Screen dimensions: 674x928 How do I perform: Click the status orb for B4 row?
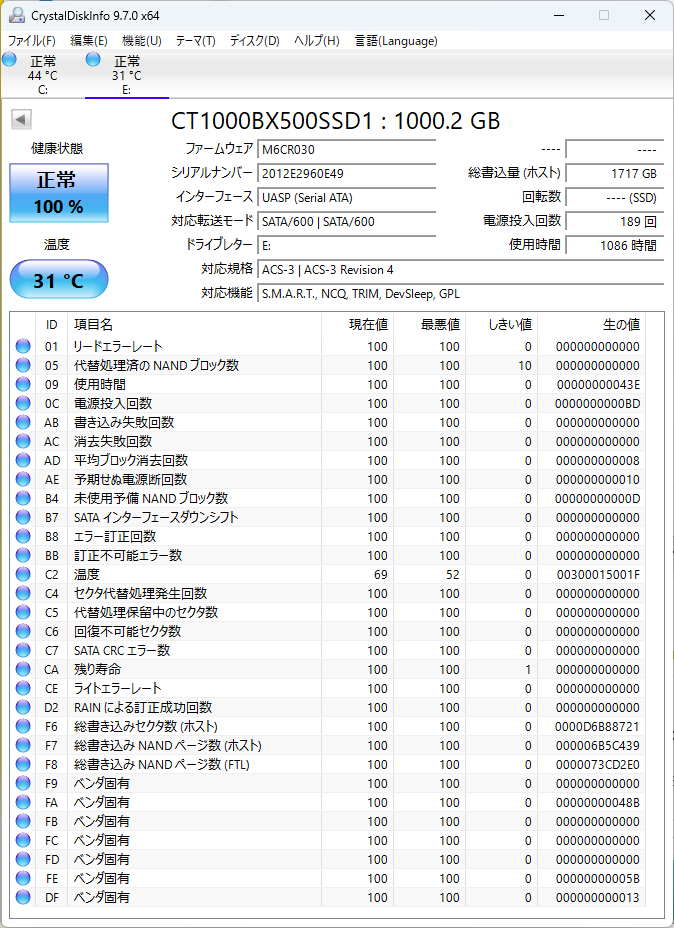[x=23, y=498]
